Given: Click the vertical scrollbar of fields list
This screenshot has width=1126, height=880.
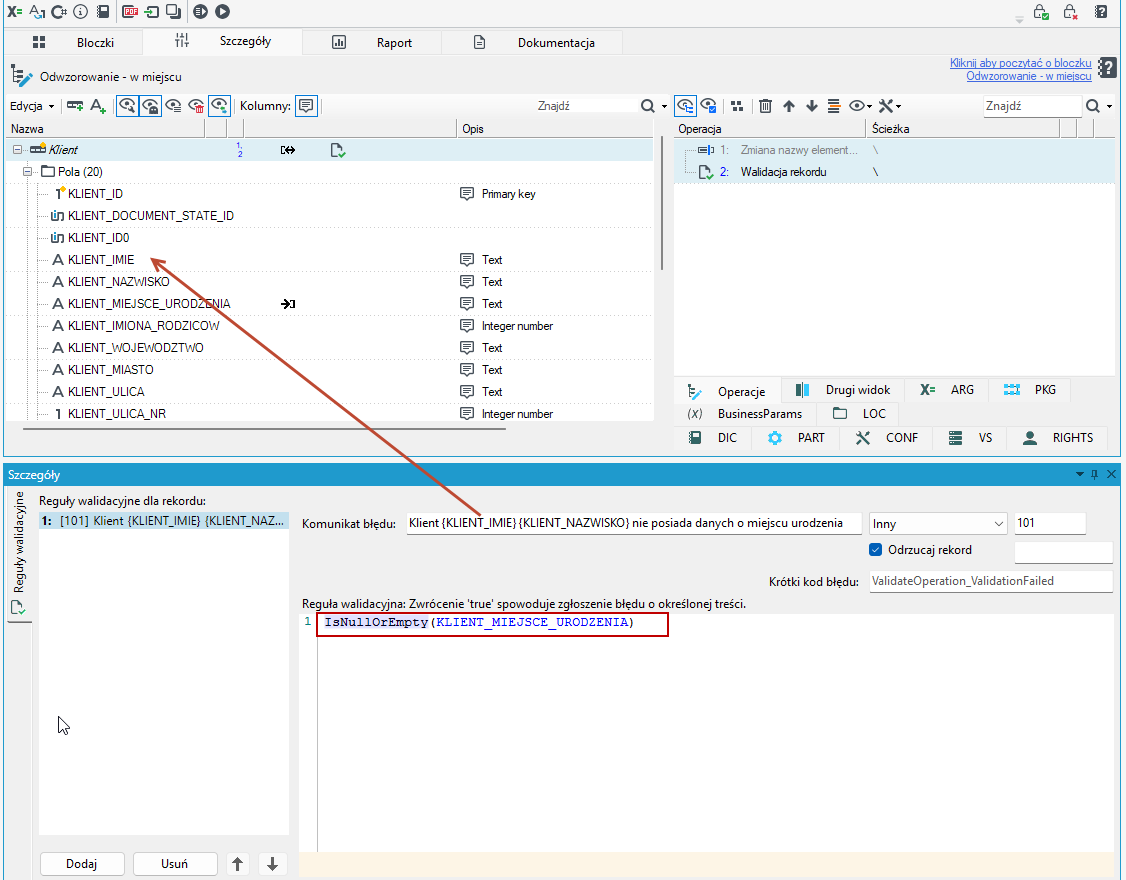Looking at the screenshot, I should tap(661, 205).
